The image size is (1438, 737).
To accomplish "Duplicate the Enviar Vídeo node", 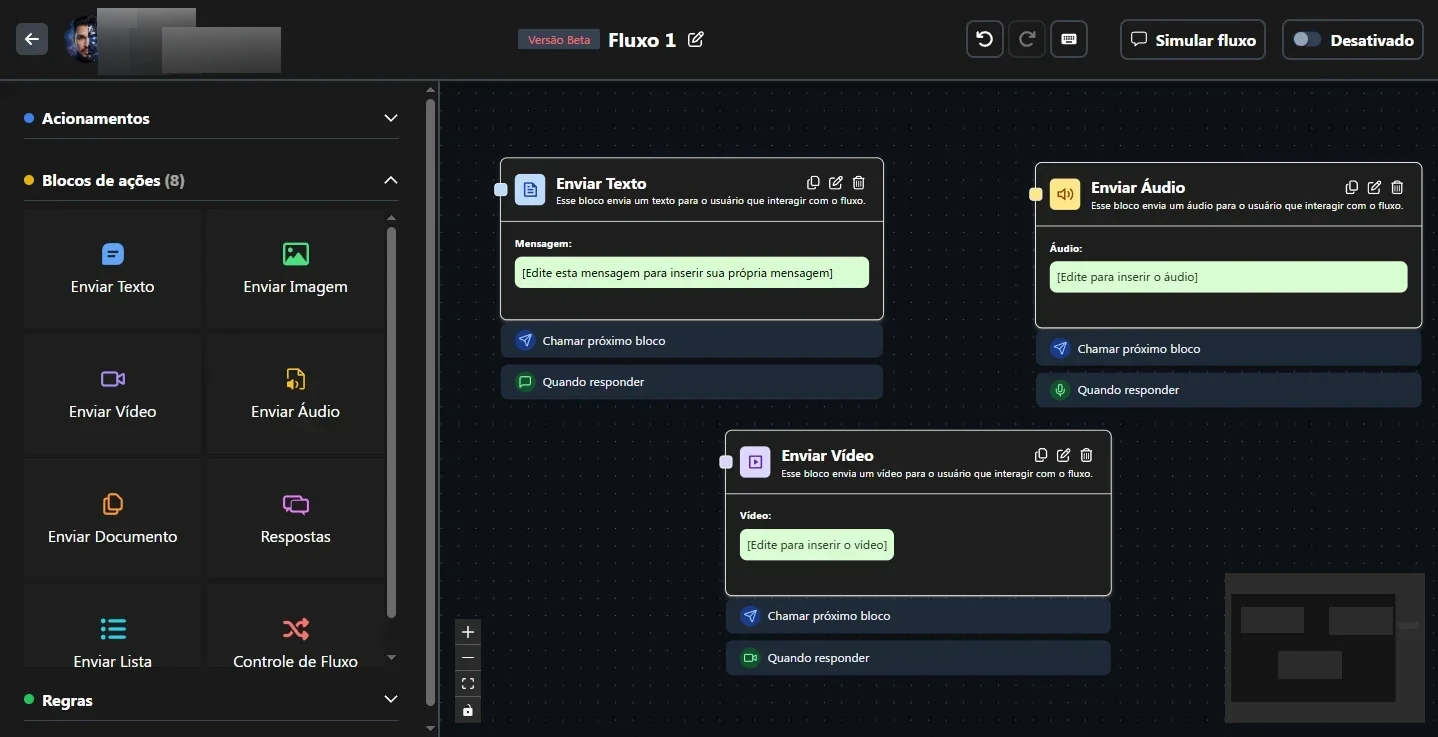I will [x=1041, y=455].
